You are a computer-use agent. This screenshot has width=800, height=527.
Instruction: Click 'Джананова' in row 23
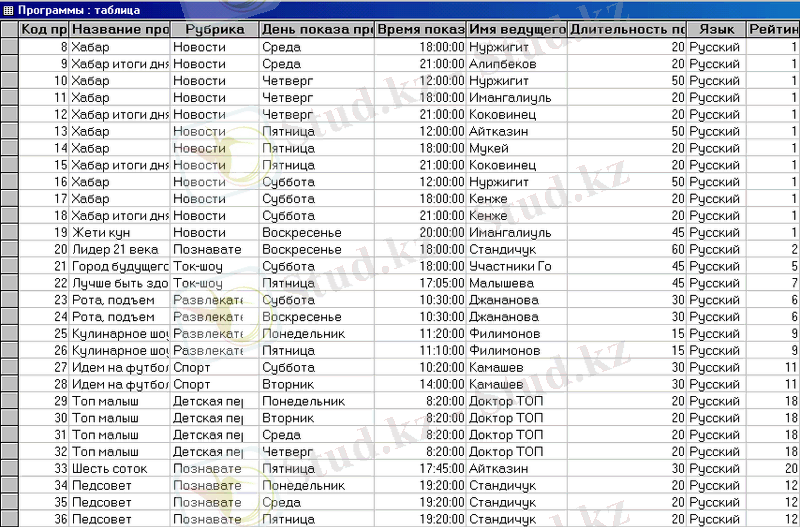(517, 299)
